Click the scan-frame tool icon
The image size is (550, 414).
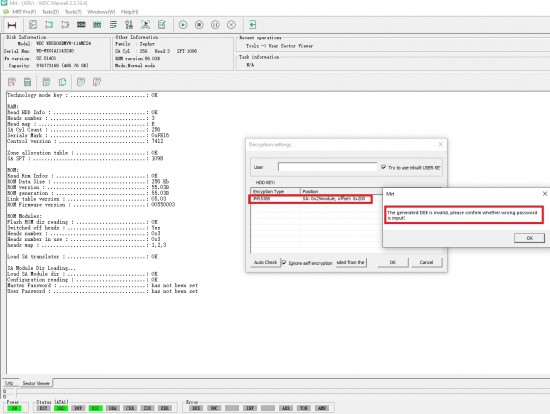click(x=145, y=25)
